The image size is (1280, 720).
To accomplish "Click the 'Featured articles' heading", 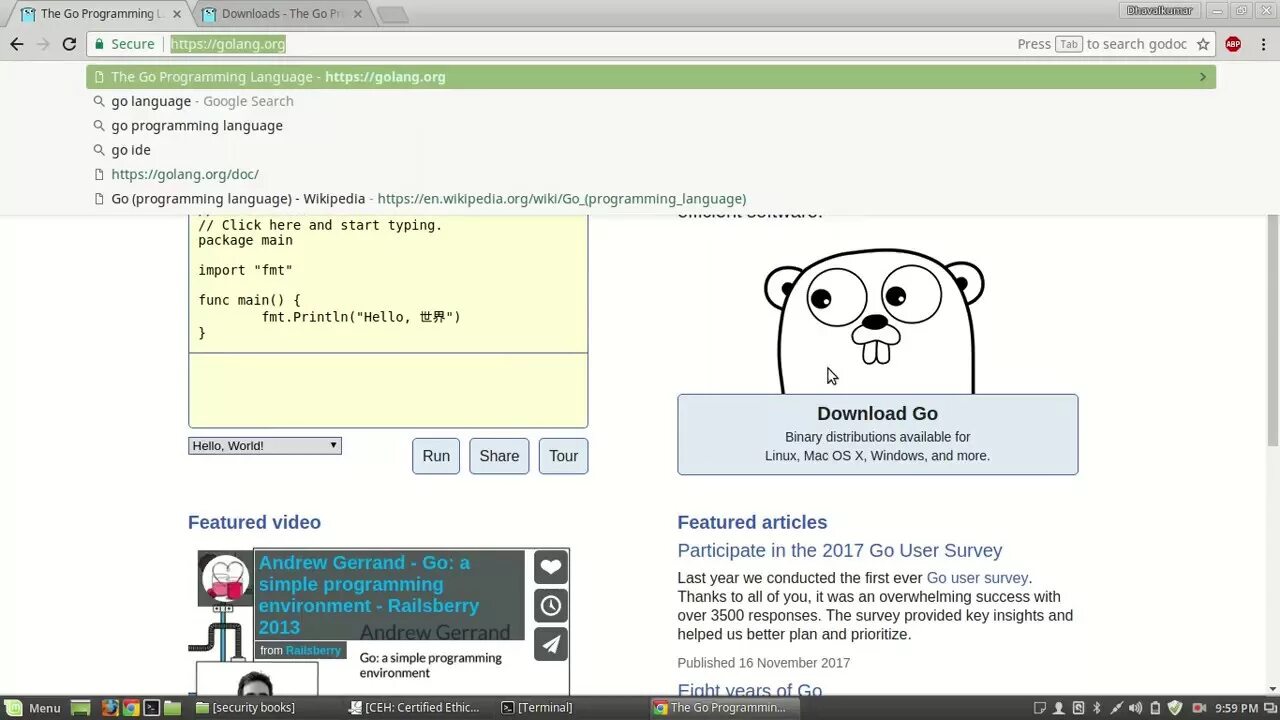I will click(x=752, y=522).
